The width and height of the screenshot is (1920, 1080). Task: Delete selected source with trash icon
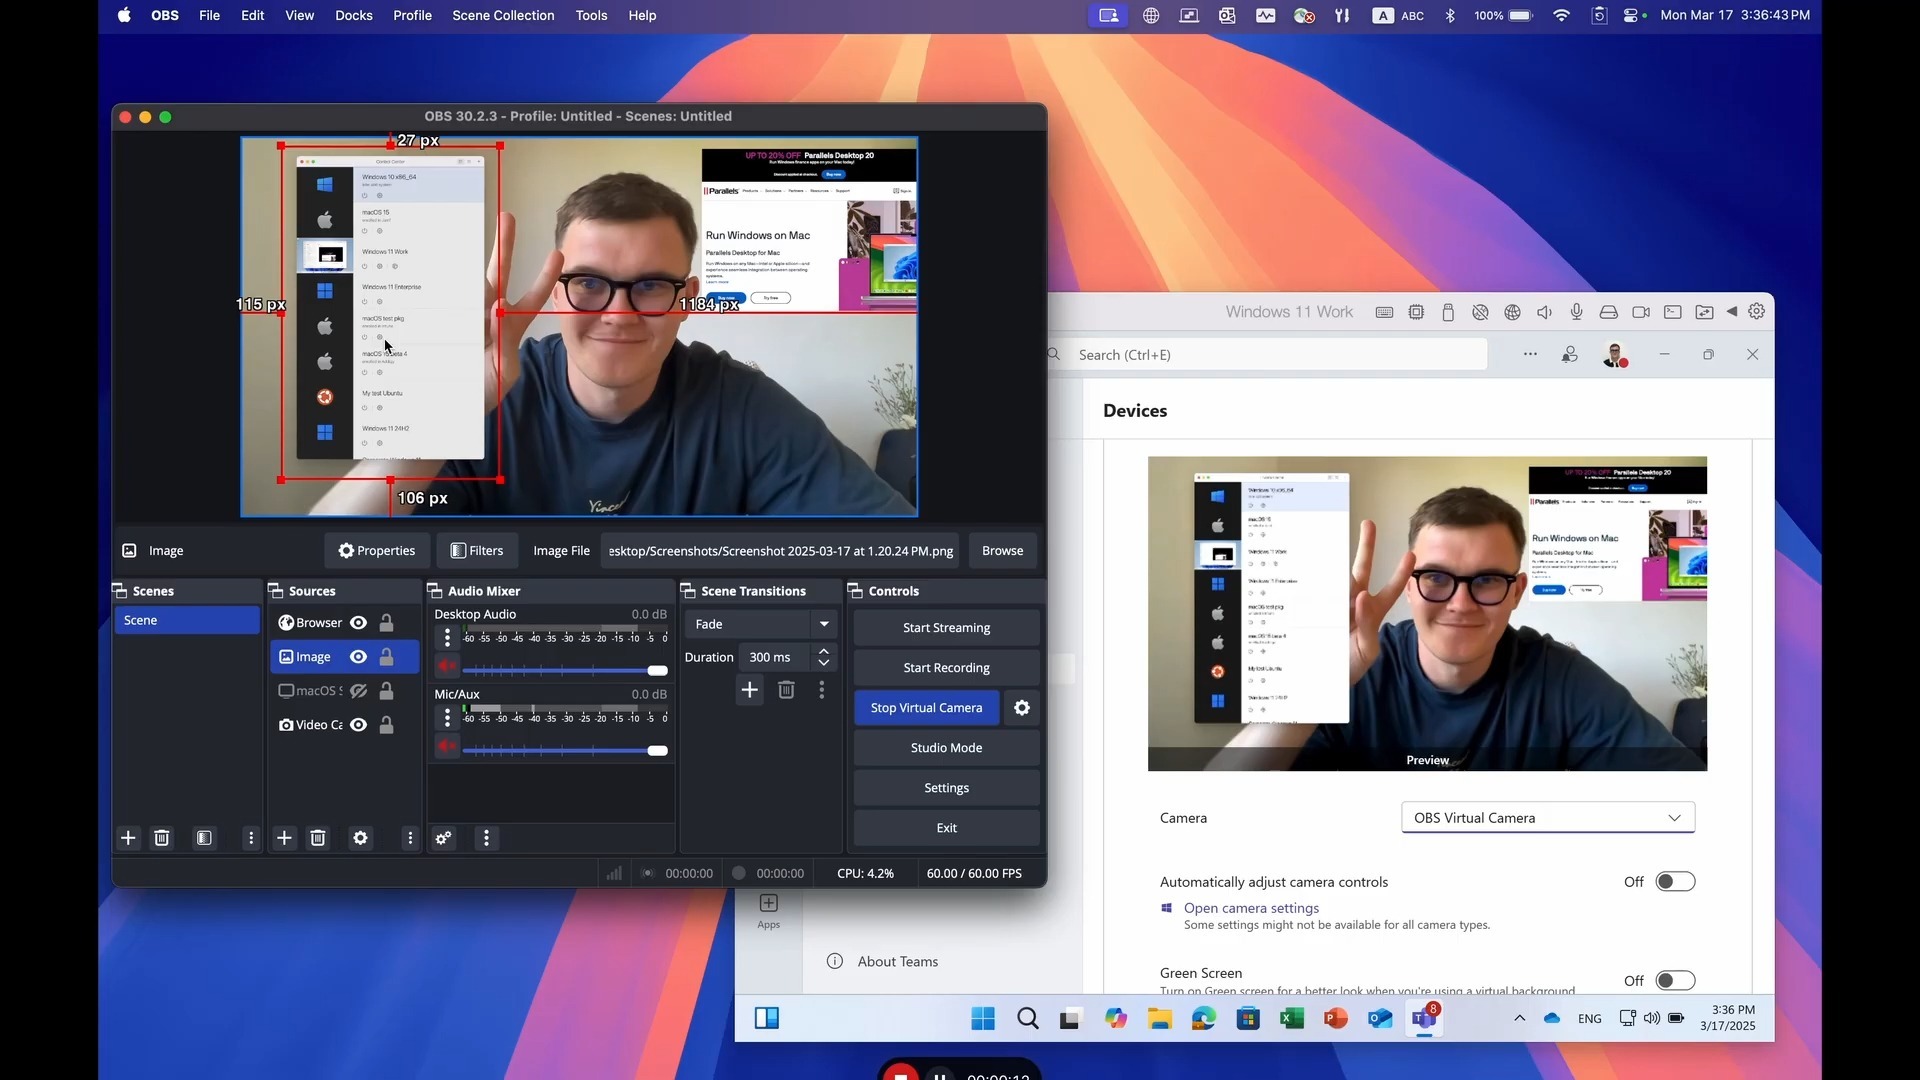click(x=318, y=838)
